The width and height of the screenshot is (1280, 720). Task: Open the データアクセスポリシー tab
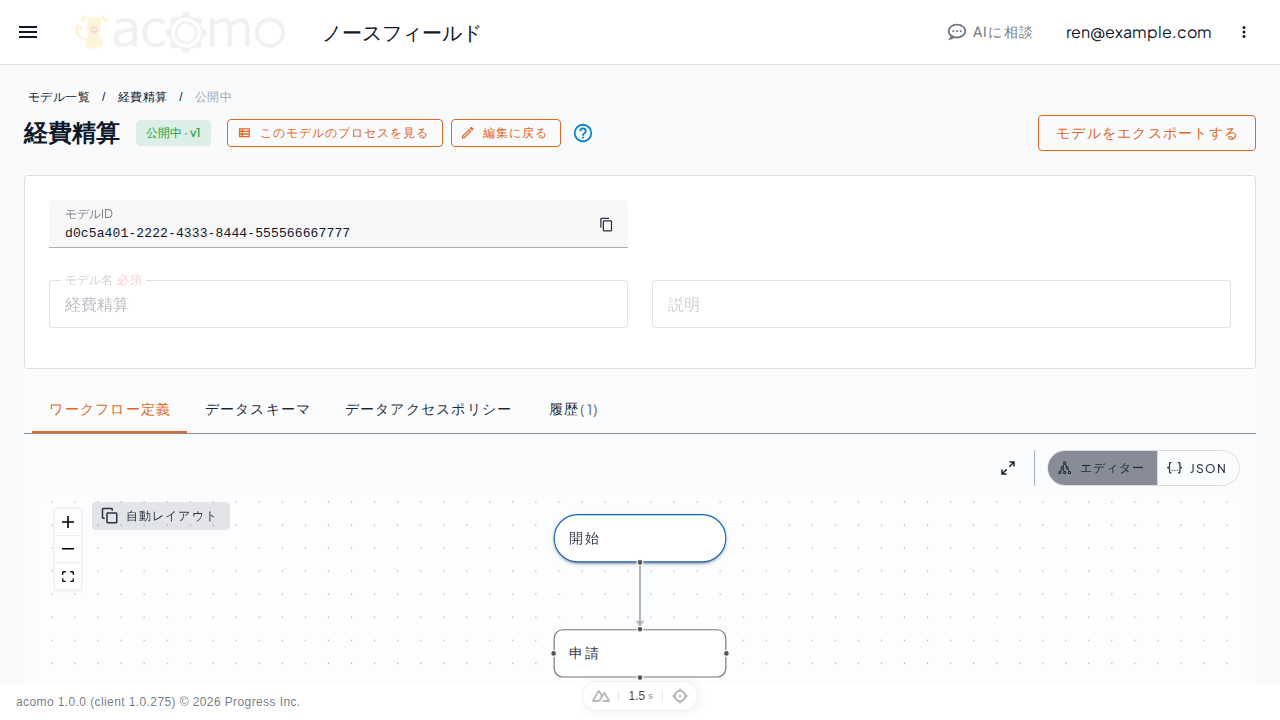(428, 410)
